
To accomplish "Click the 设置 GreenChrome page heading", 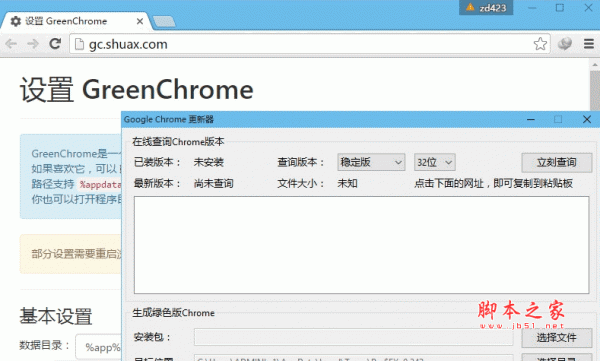I will pyautogui.click(x=137, y=90).
